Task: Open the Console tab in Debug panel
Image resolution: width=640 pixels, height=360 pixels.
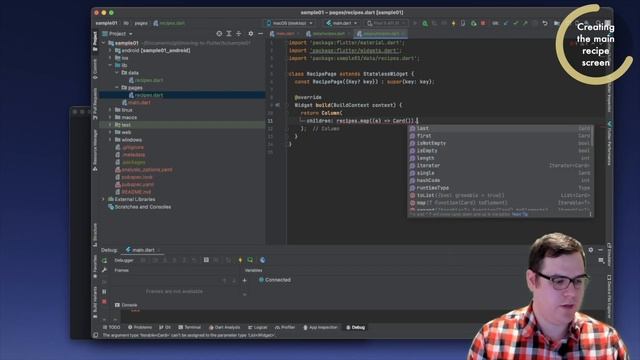Action: pos(126,305)
